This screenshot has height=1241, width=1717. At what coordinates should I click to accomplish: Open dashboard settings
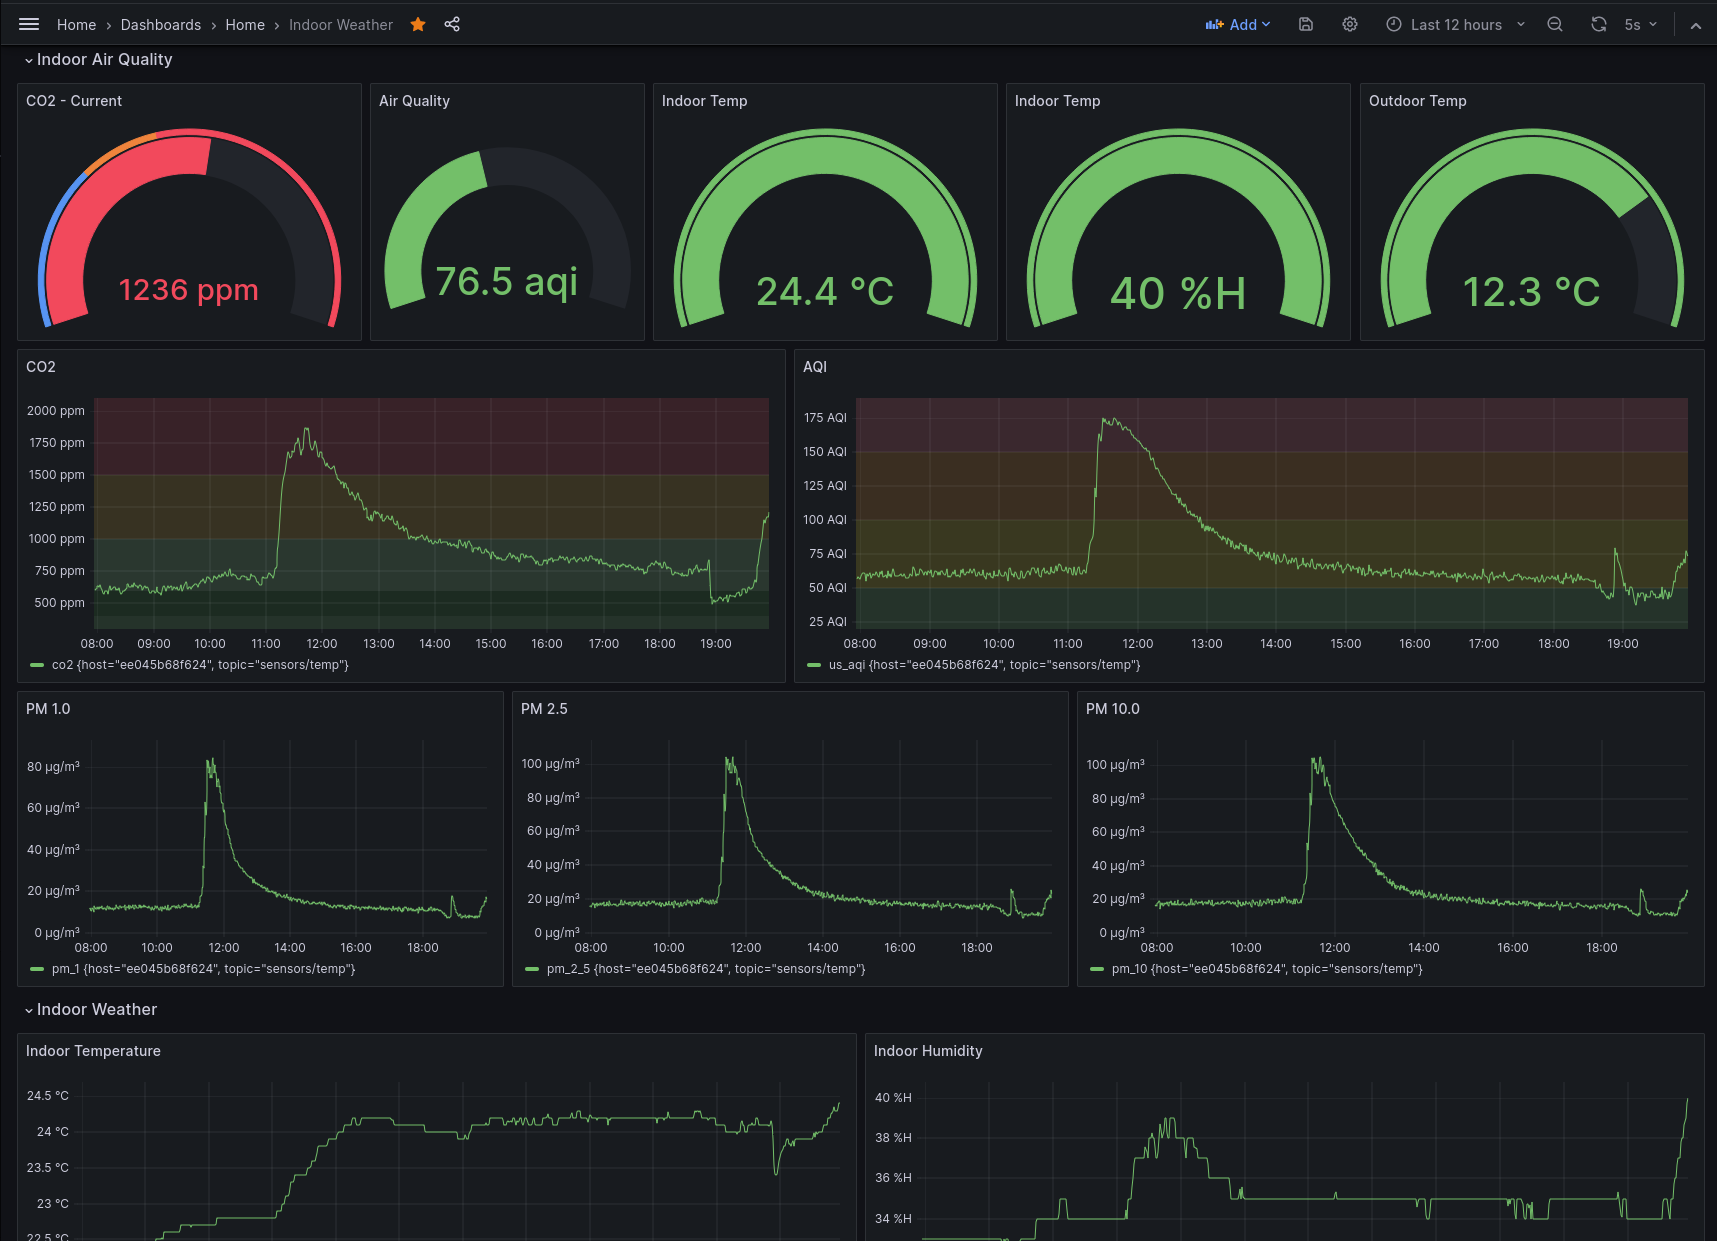(x=1349, y=24)
